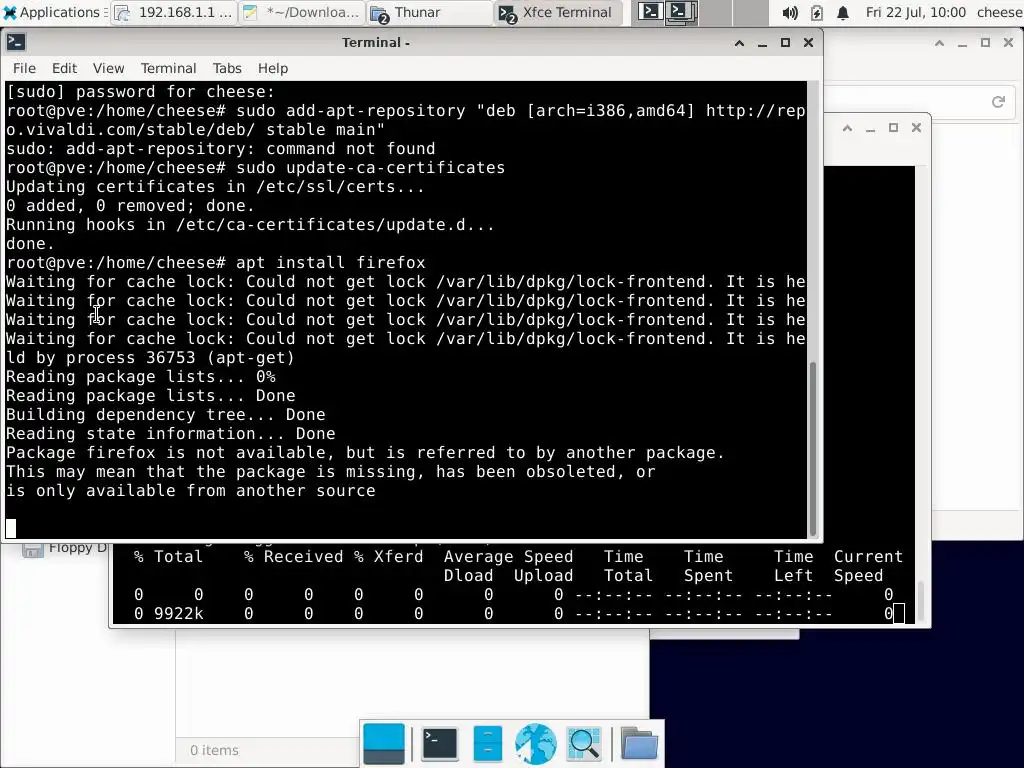Close the front Terminal window
The image size is (1024, 768).
click(808, 42)
